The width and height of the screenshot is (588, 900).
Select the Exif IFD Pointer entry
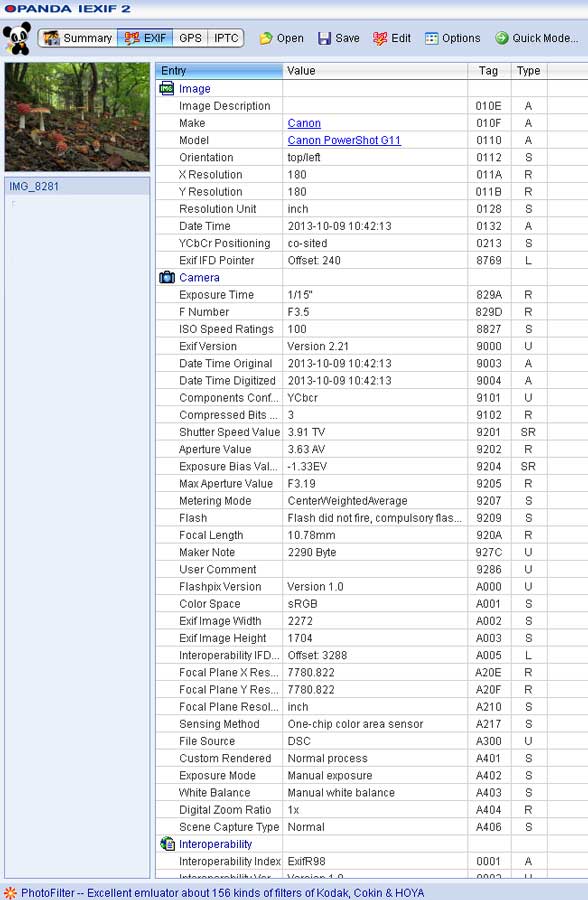[216, 261]
